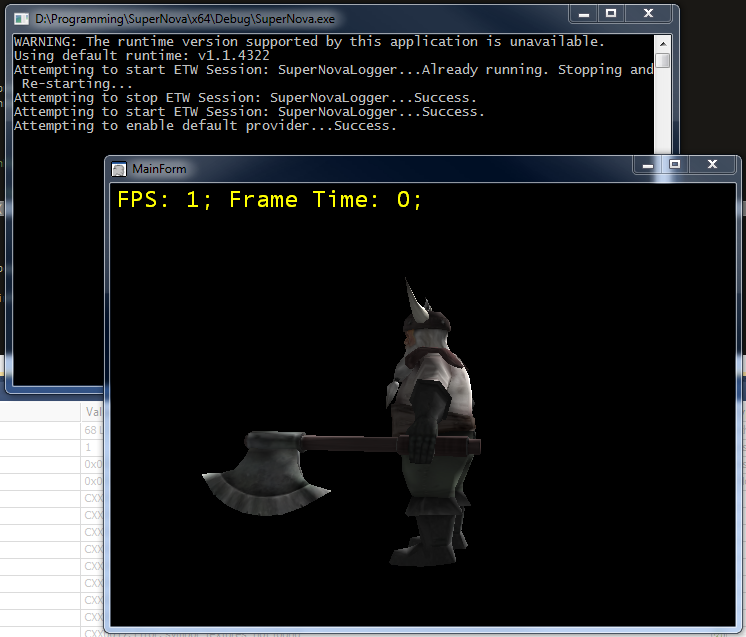
Task: Click the console scrollbar thumb
Action: tap(662, 61)
